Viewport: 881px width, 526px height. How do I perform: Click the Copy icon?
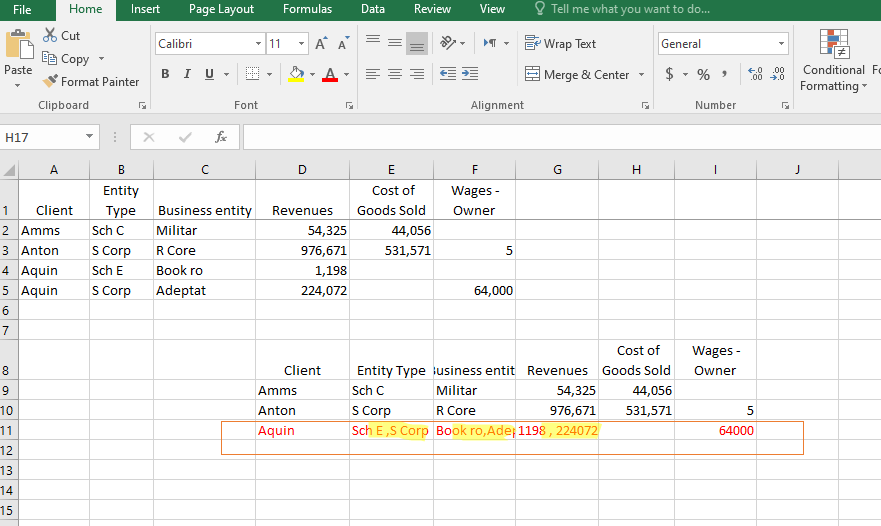point(49,58)
